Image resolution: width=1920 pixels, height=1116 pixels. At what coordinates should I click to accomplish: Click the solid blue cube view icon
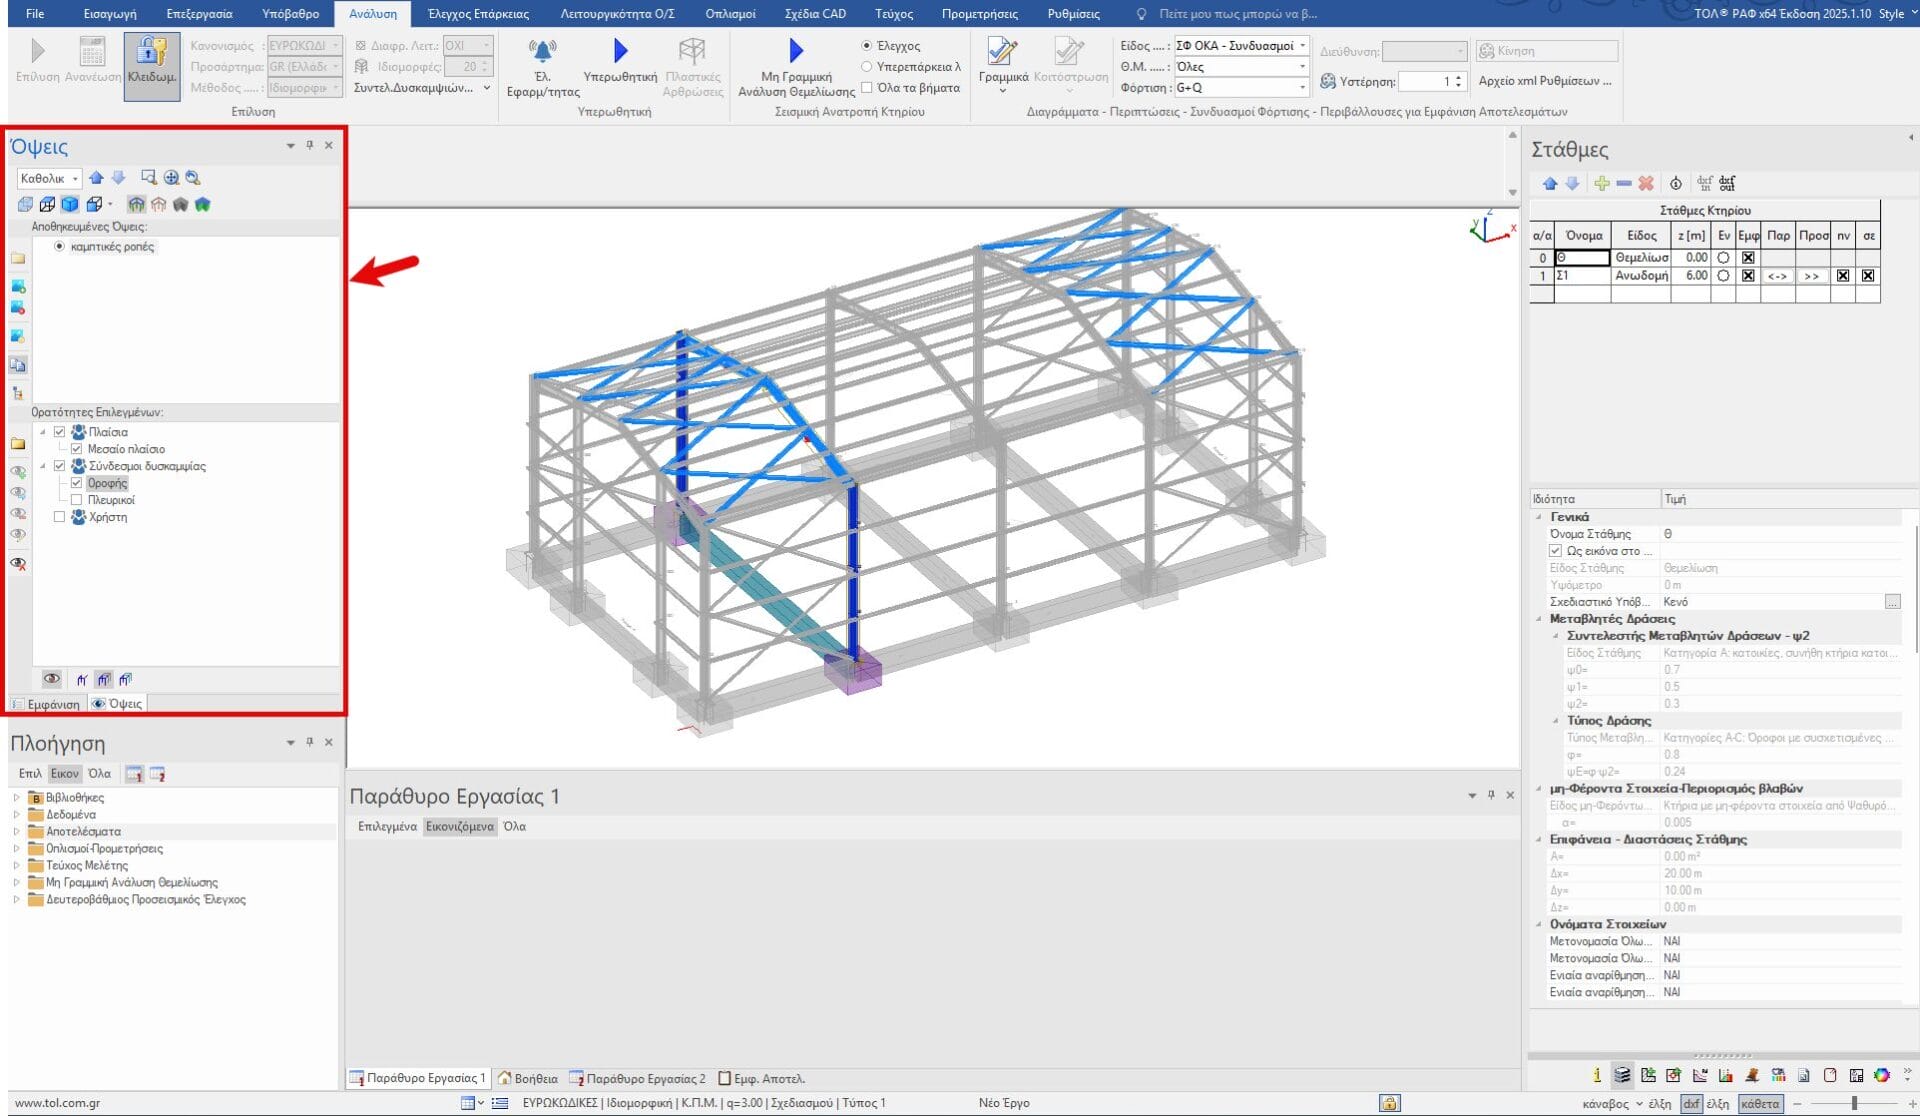tap(70, 204)
